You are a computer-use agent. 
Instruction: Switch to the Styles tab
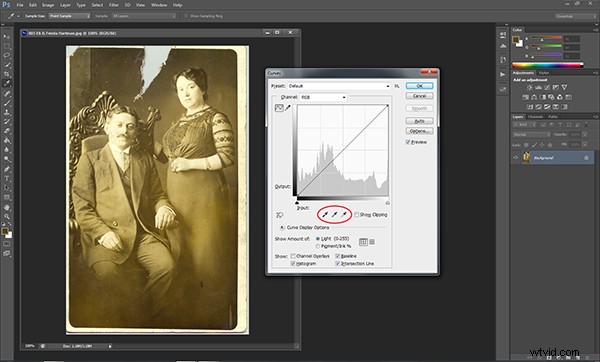coord(544,73)
